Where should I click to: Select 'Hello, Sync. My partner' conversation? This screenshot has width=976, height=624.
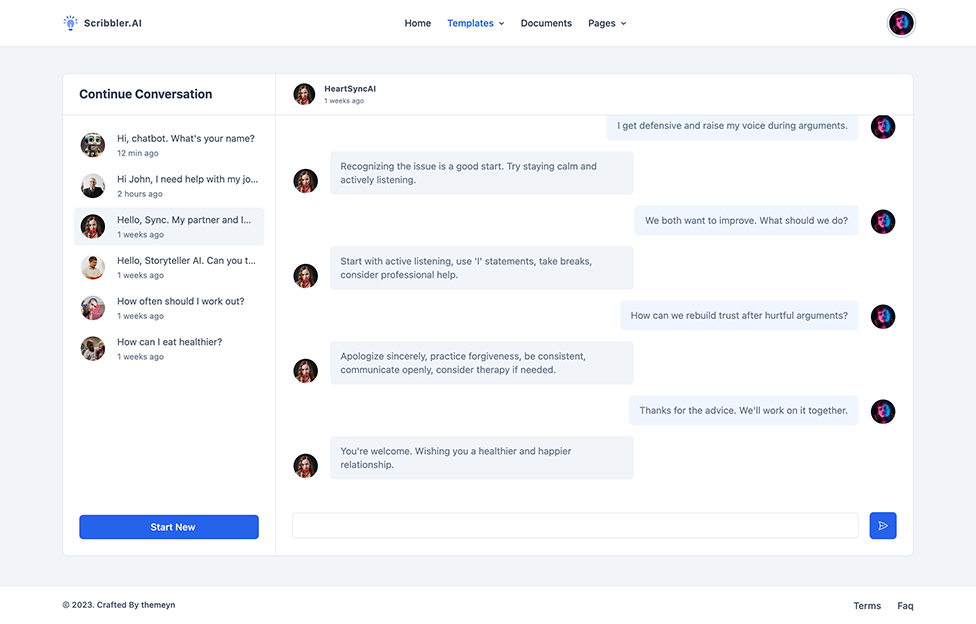coord(169,226)
